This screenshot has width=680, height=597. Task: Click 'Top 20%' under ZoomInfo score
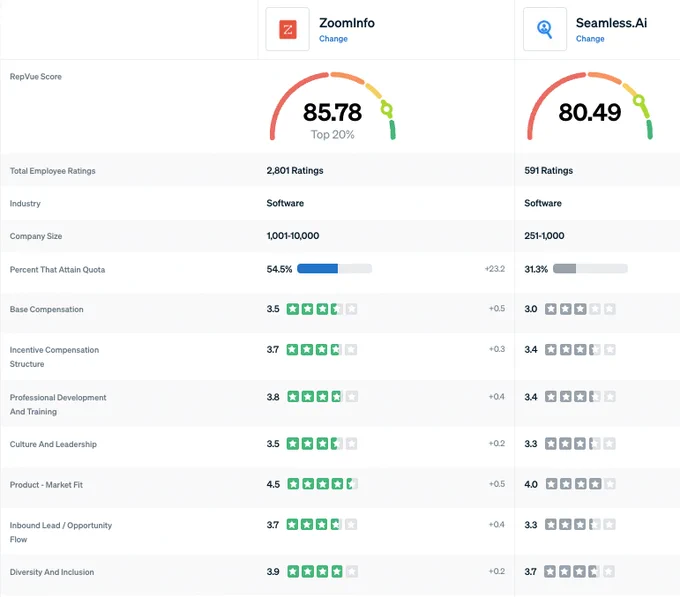click(x=332, y=134)
